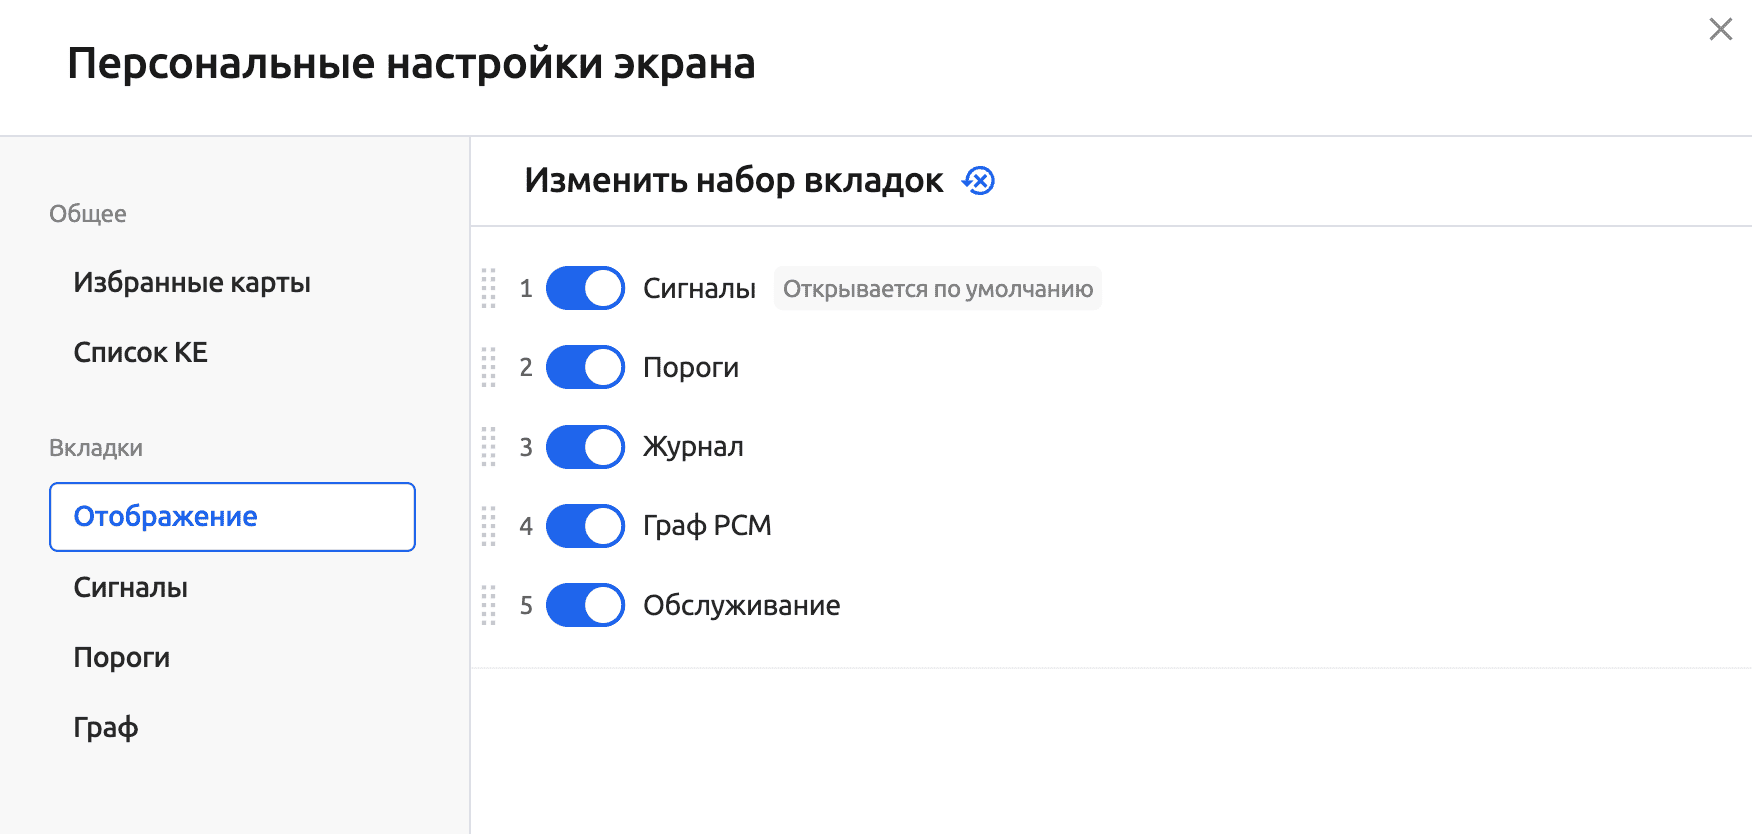Viewport: 1752px width, 834px height.
Task: Toggle the Журнал tab switch
Action: (x=585, y=447)
